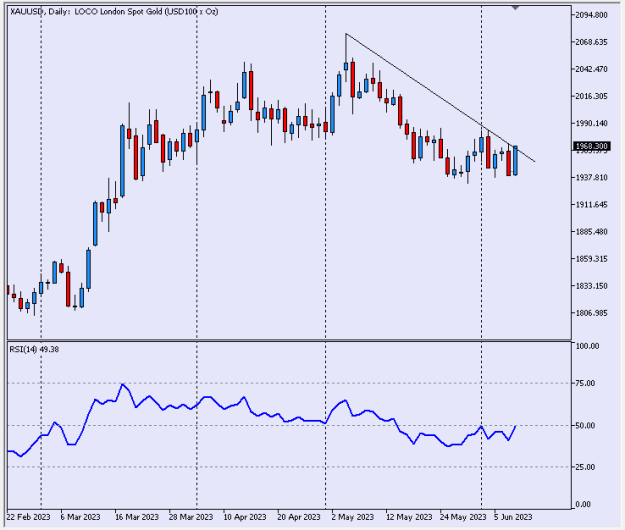Image resolution: width=625 pixels, height=530 pixels.
Task: Click the 2094.800 price axis label
Action: tap(592, 15)
